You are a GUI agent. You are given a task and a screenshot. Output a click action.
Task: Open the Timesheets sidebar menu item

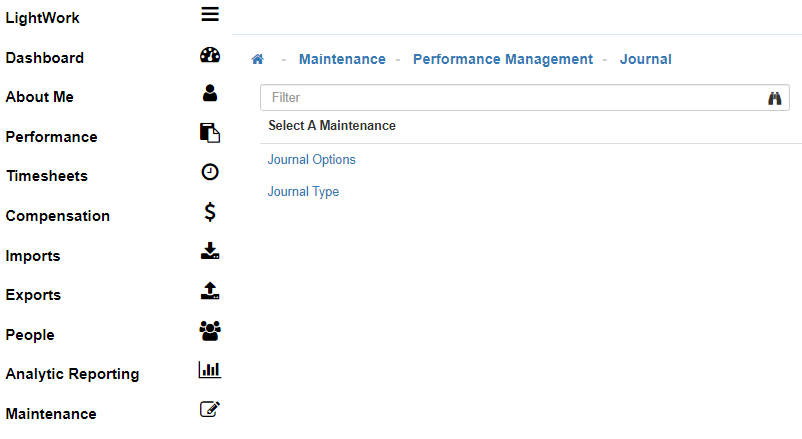[47, 176]
